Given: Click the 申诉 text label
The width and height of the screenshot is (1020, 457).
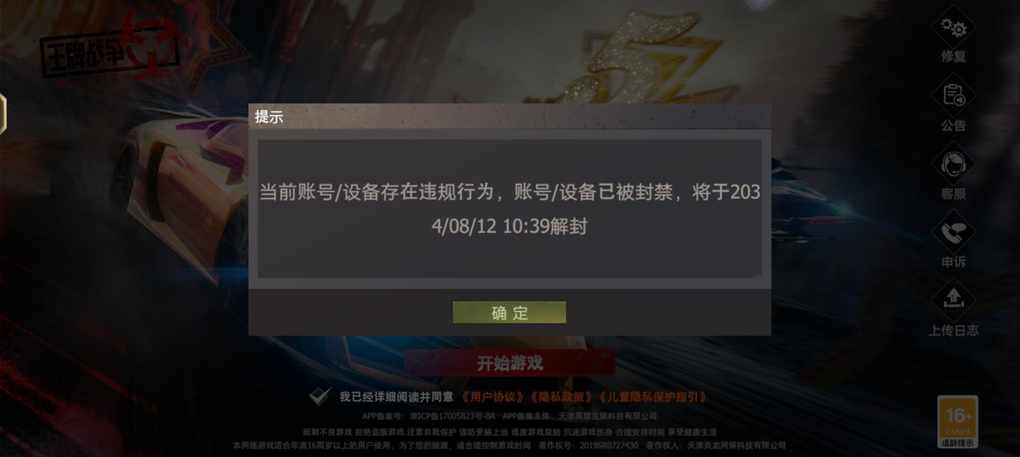Looking at the screenshot, I should 954,262.
